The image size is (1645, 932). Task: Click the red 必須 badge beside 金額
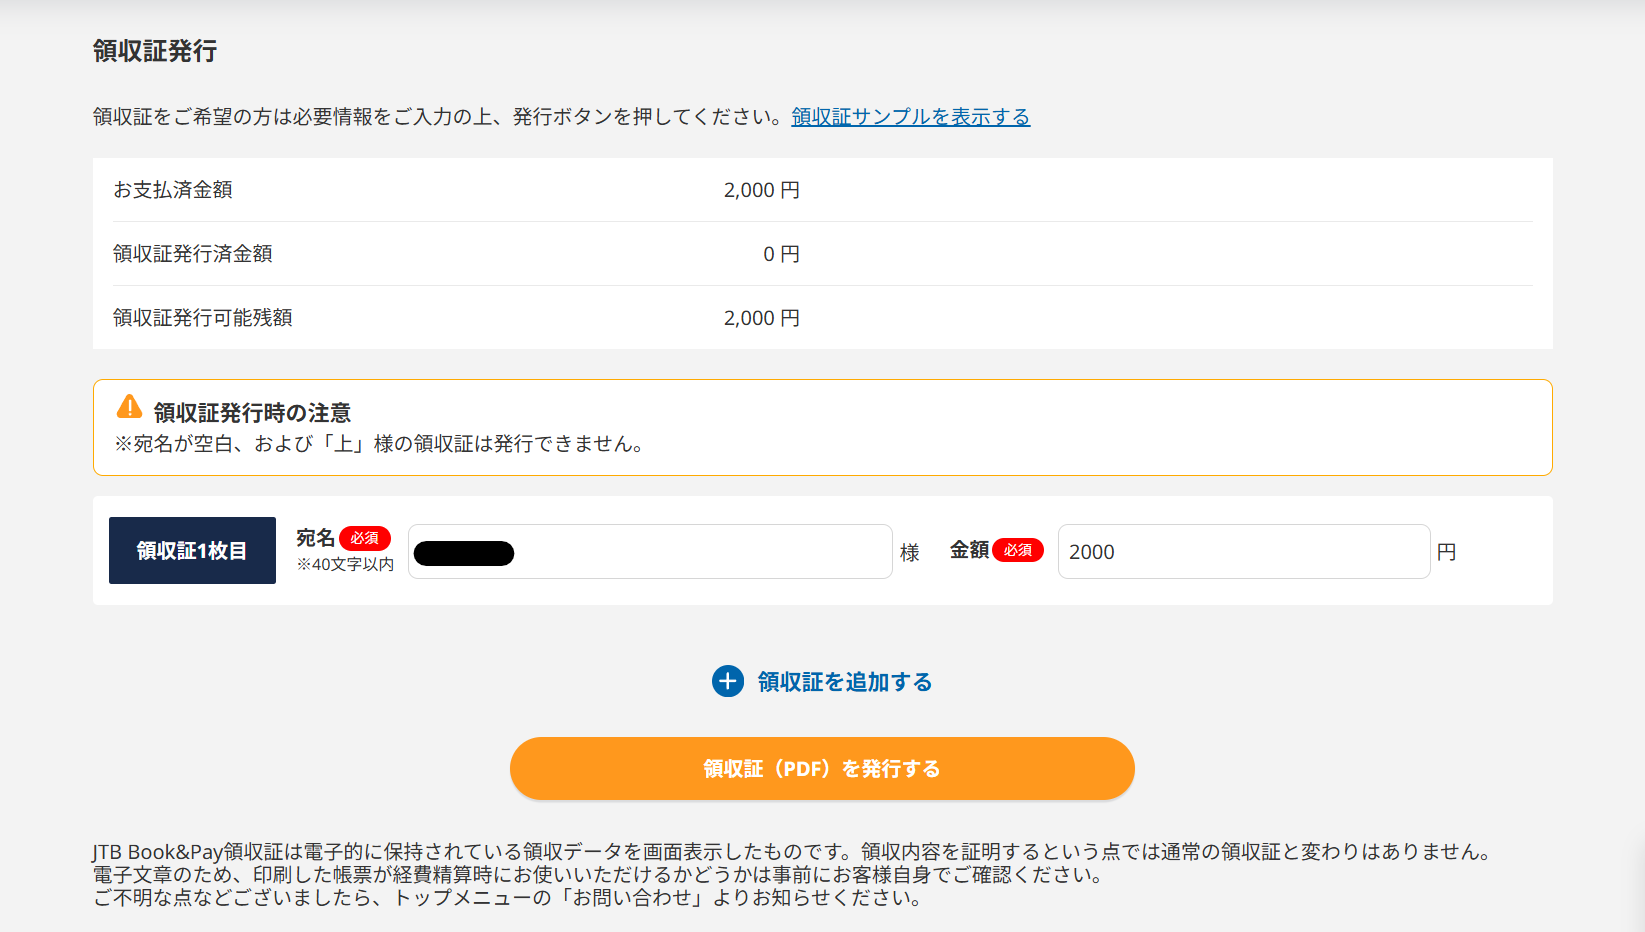(x=1017, y=550)
